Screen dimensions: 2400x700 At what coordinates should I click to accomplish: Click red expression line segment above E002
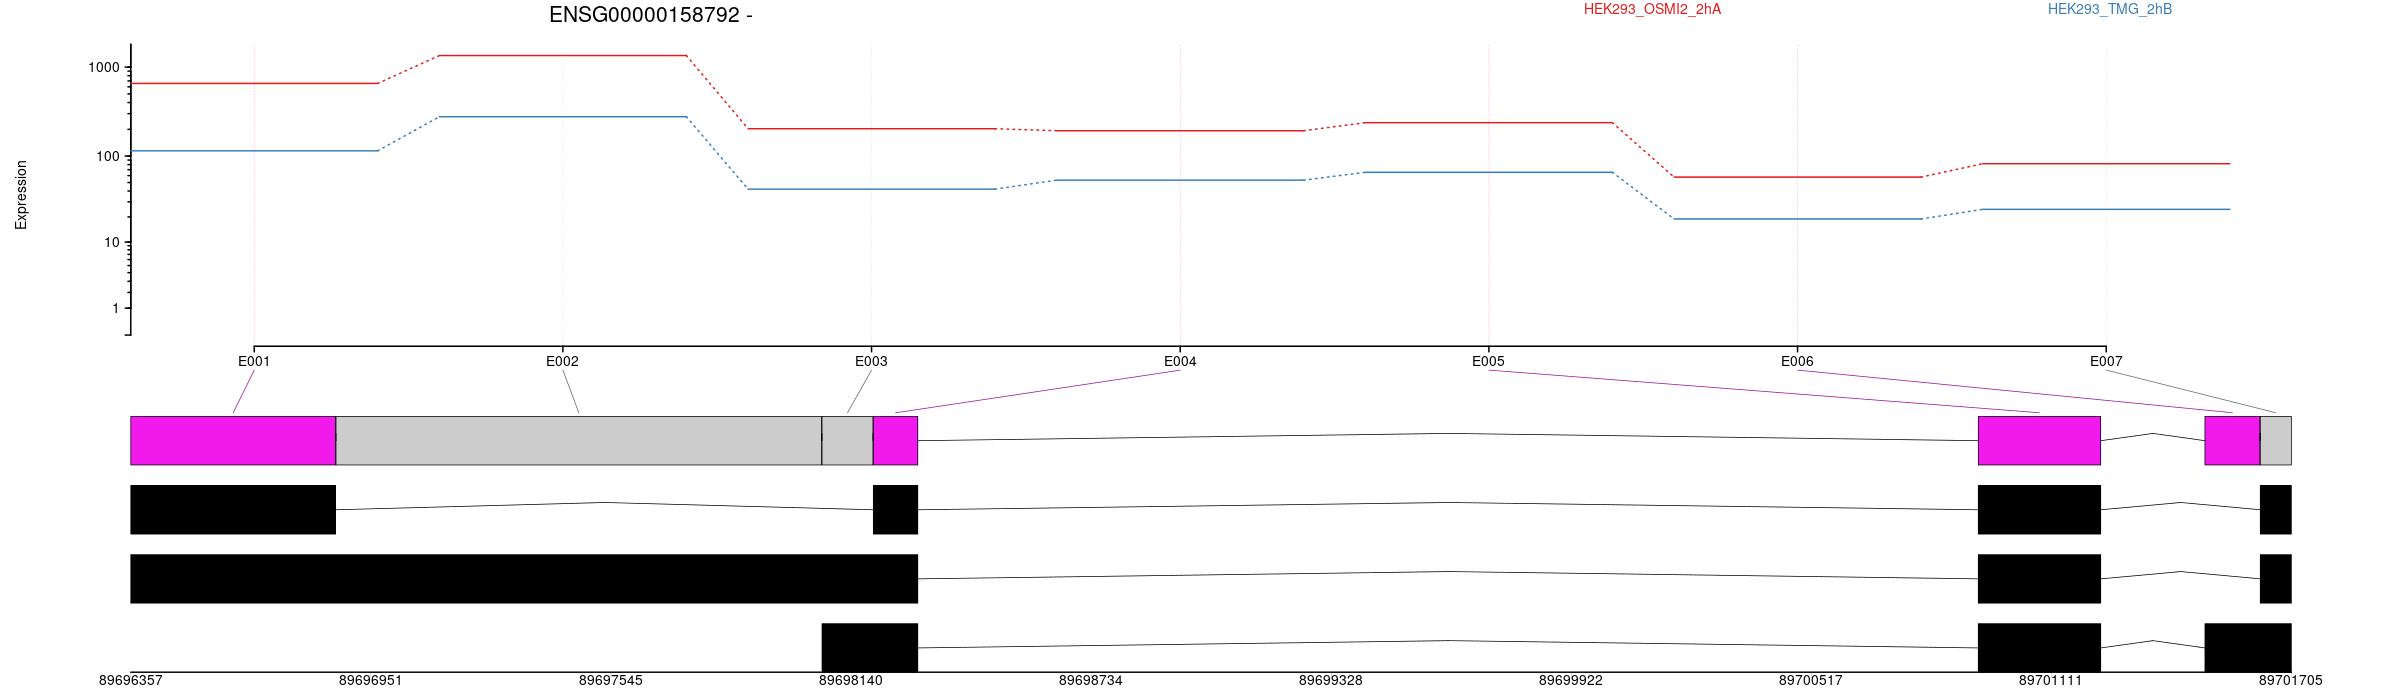[x=562, y=56]
